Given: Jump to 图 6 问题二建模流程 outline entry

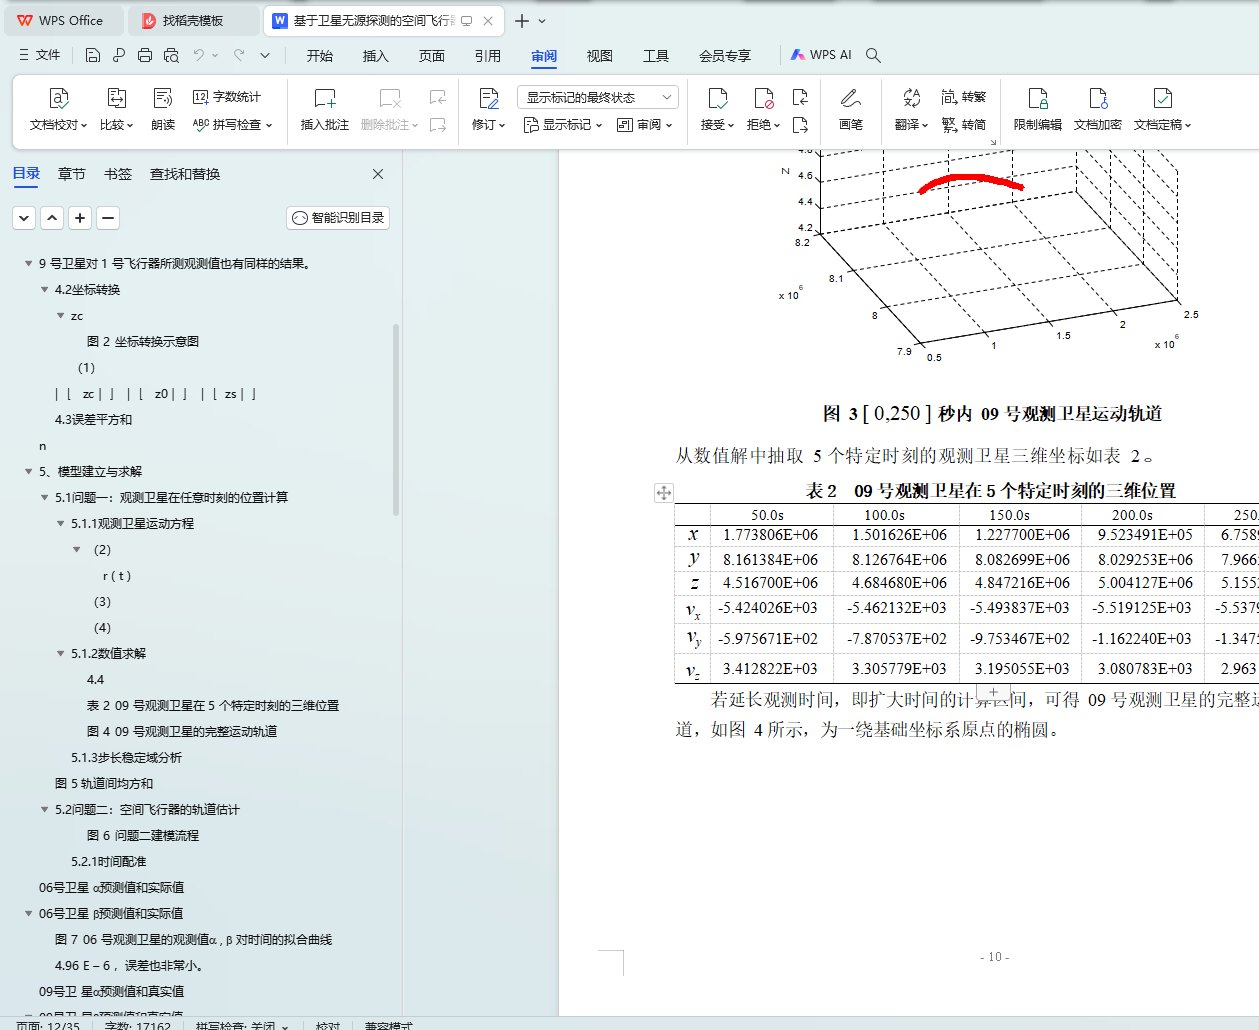Looking at the screenshot, I should (x=142, y=836).
